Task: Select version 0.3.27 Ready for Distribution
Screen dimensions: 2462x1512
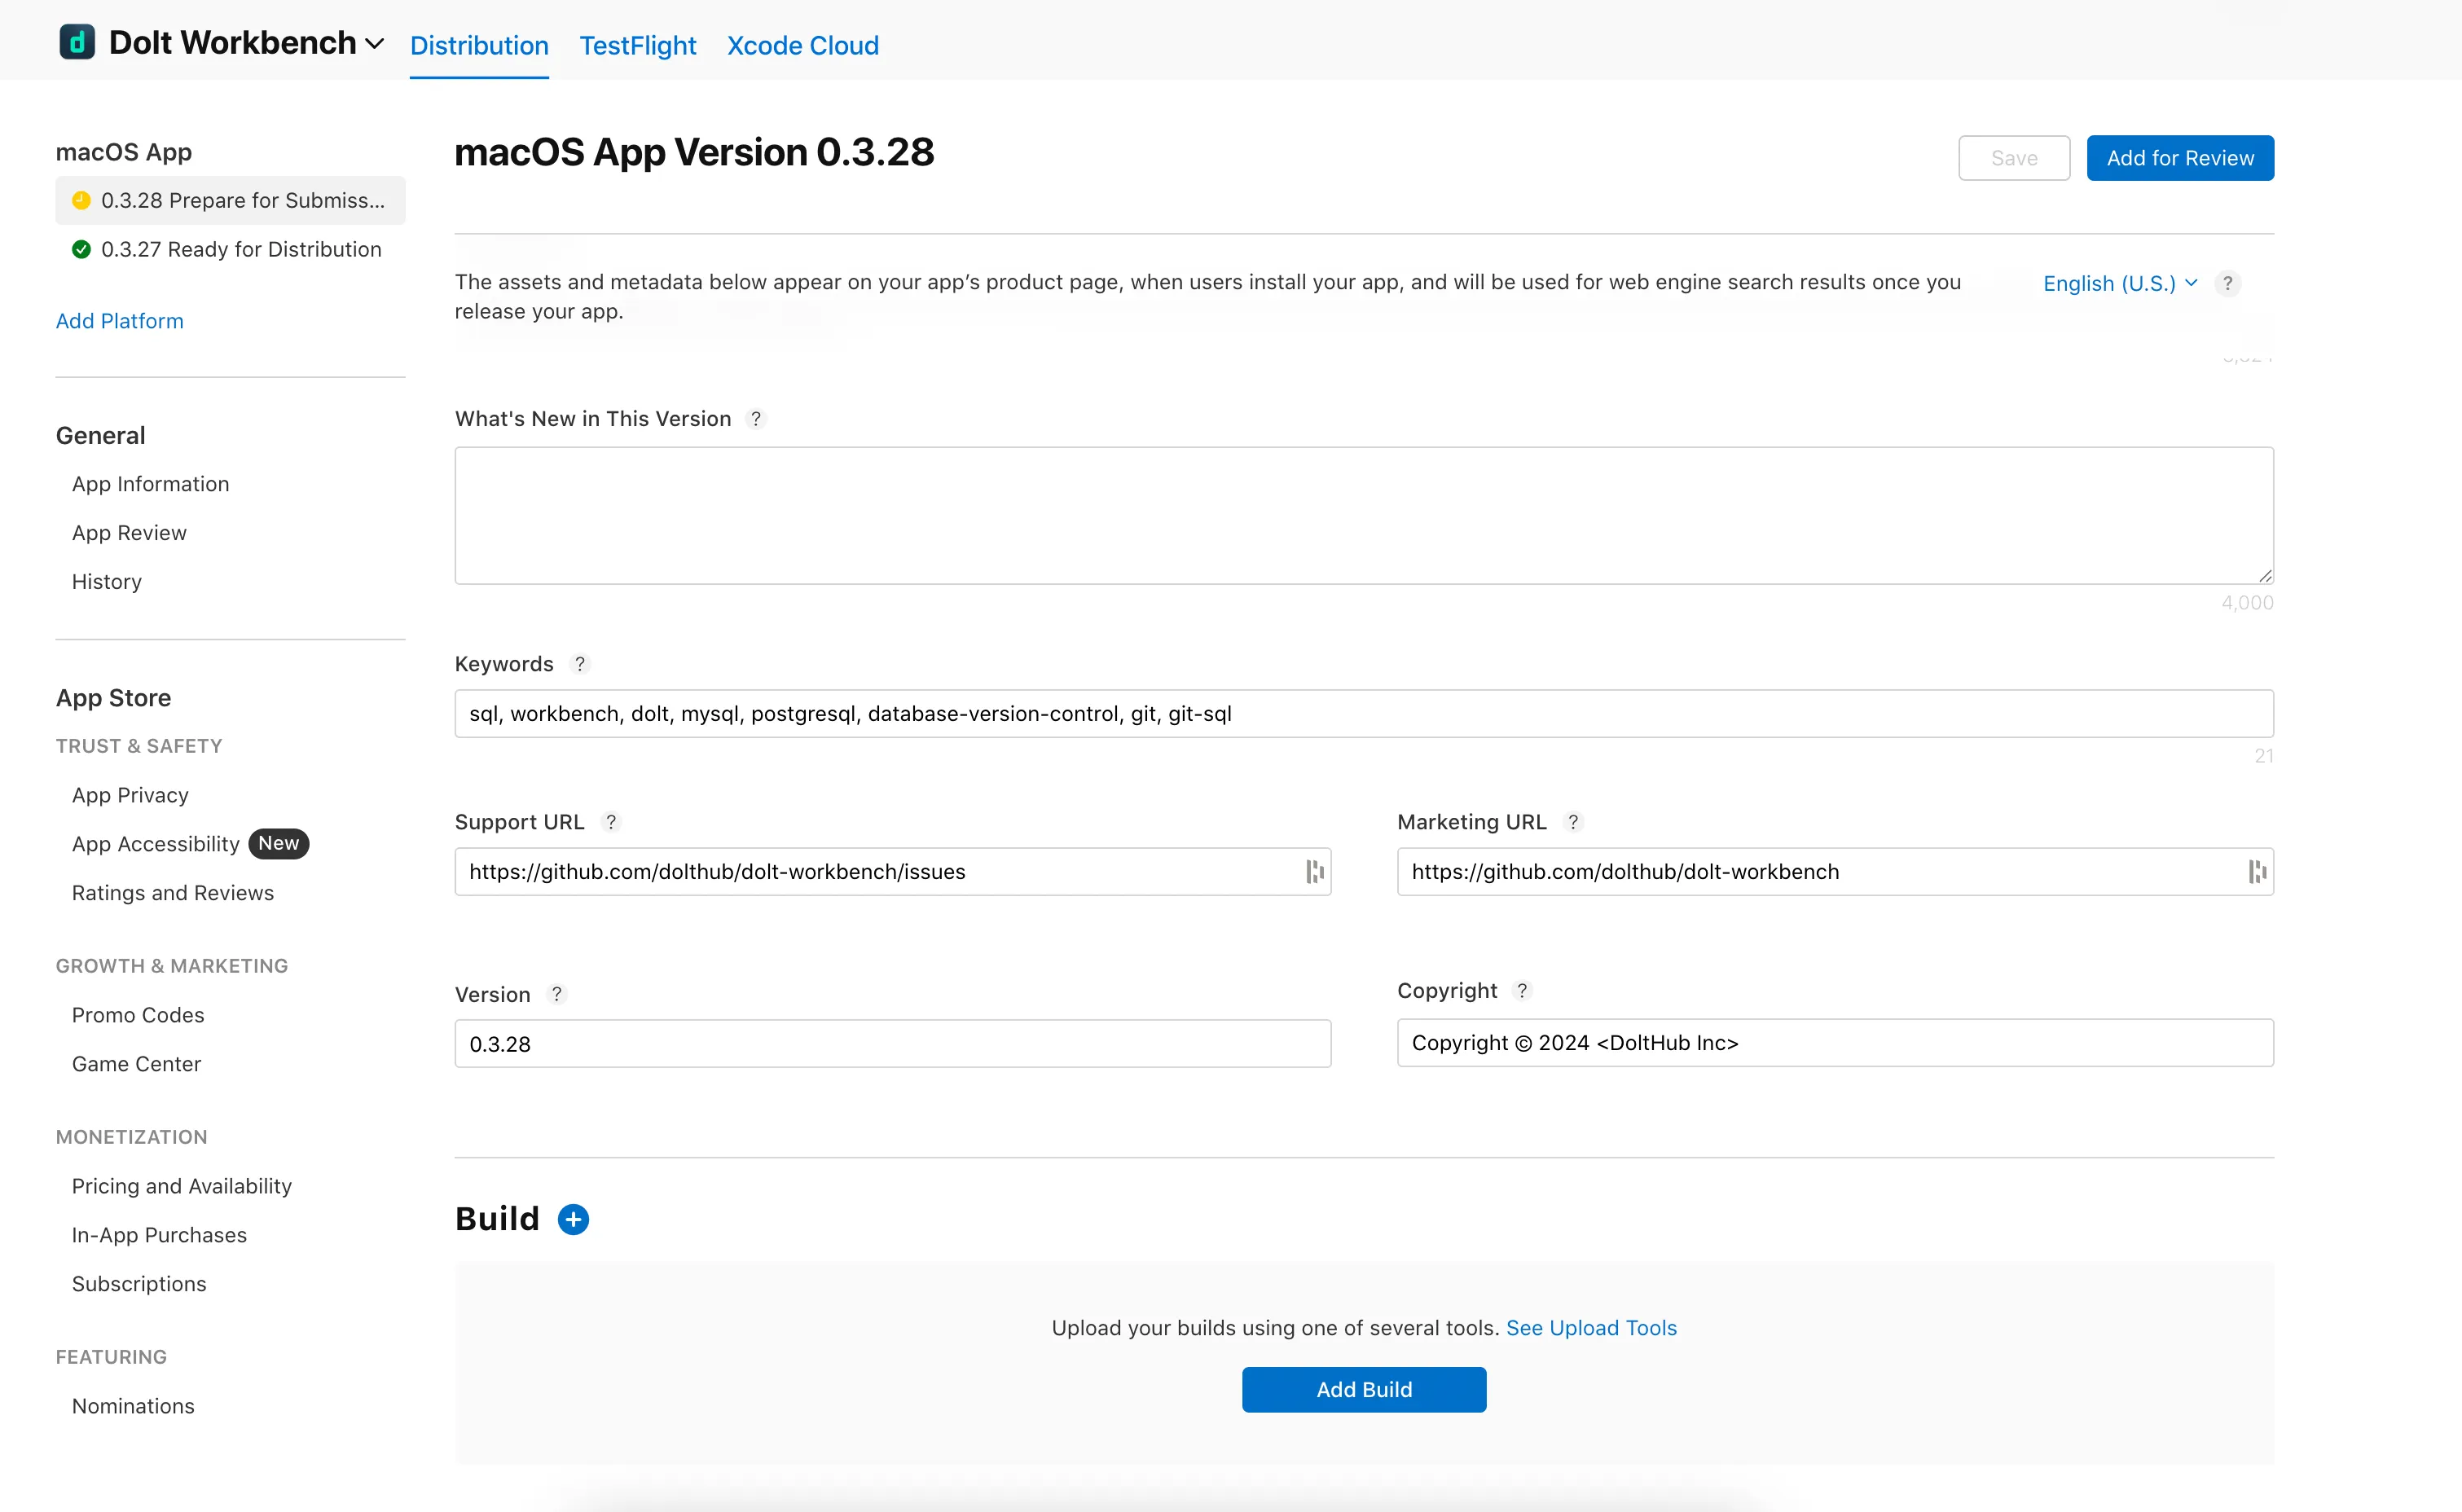Action: point(242,249)
